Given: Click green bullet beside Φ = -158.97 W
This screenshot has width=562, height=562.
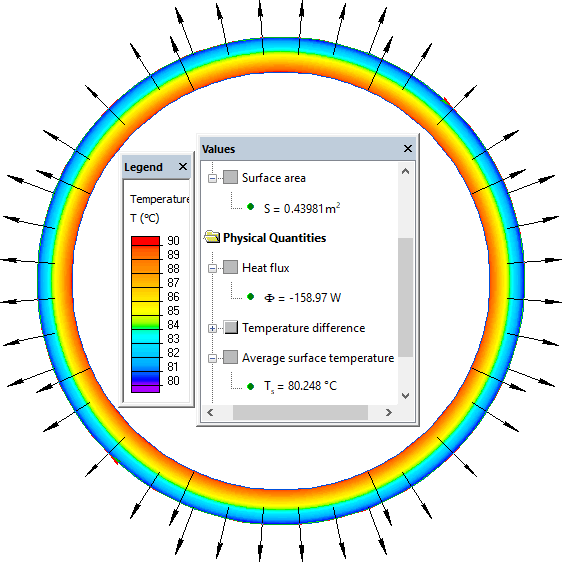Looking at the screenshot, I should pos(251,296).
